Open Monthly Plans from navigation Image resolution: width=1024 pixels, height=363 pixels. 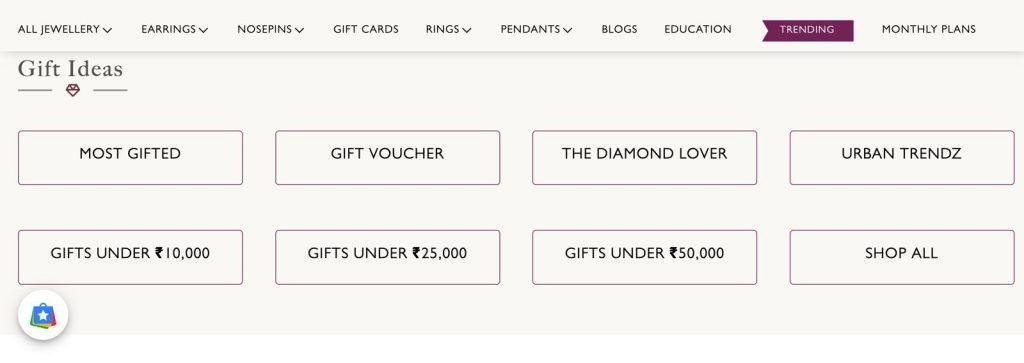[x=929, y=29]
